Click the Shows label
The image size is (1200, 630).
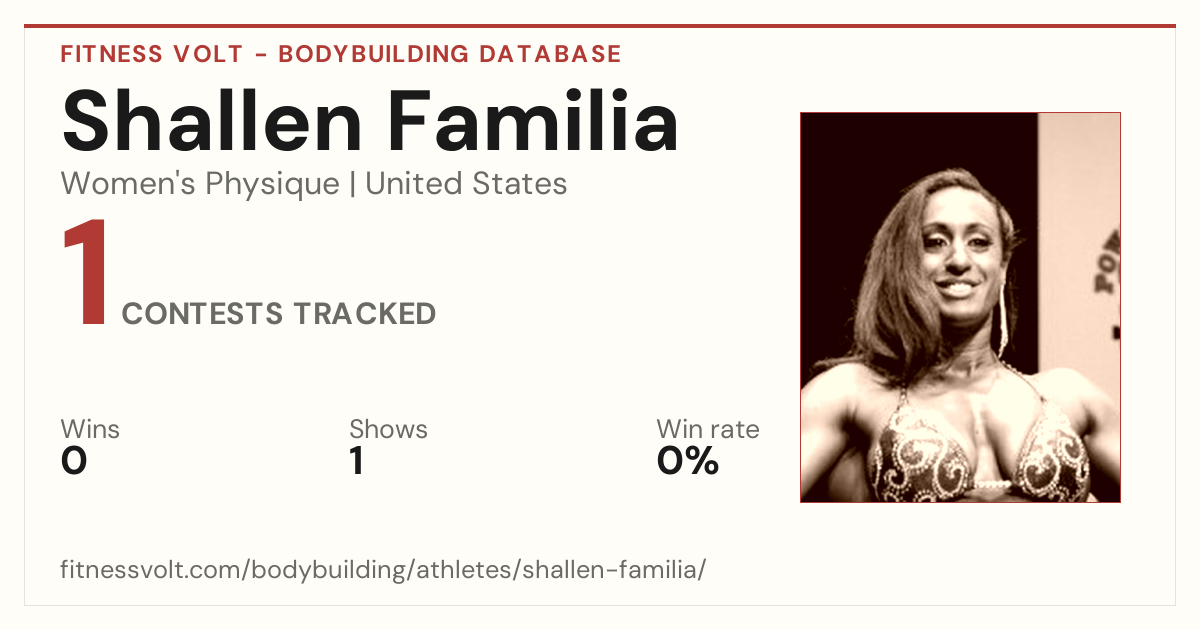pos(388,430)
